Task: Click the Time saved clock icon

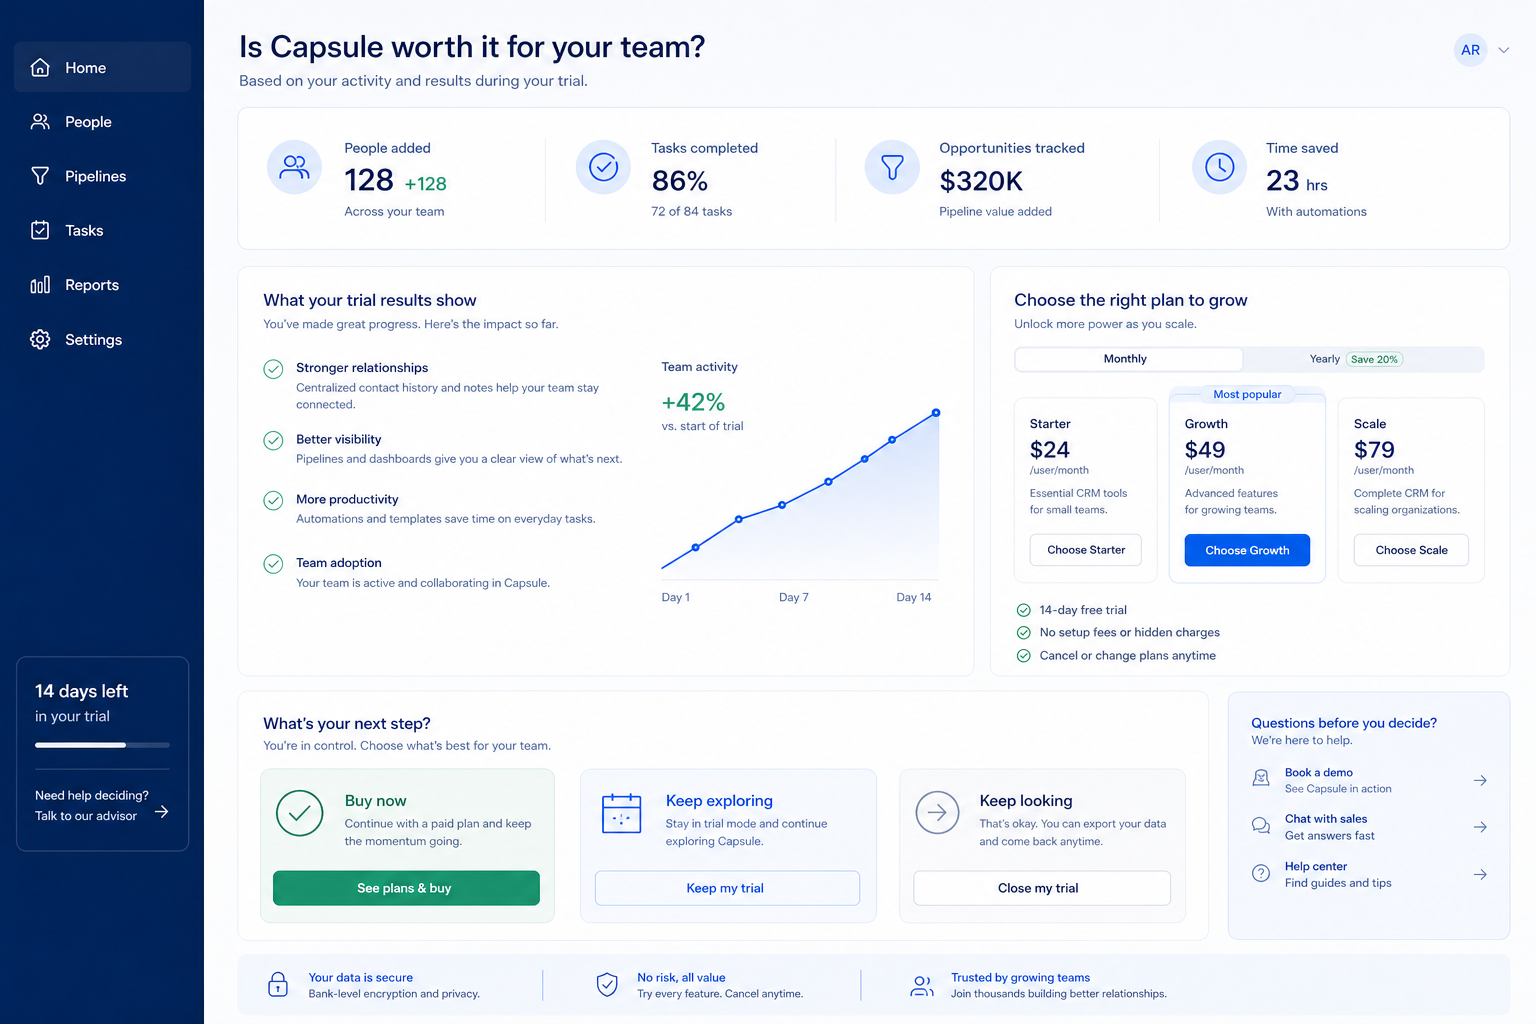Action: coord(1220,167)
